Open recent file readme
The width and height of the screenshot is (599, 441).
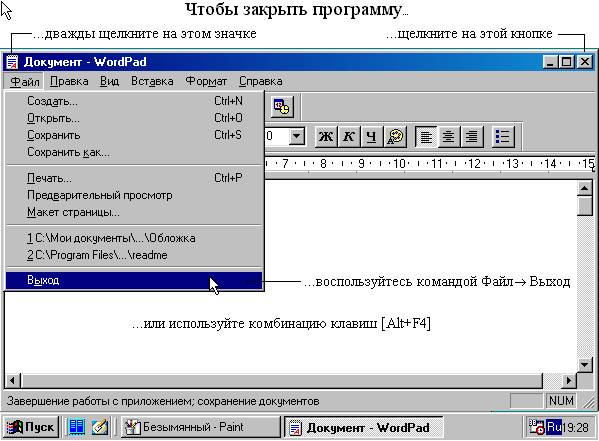click(134, 255)
